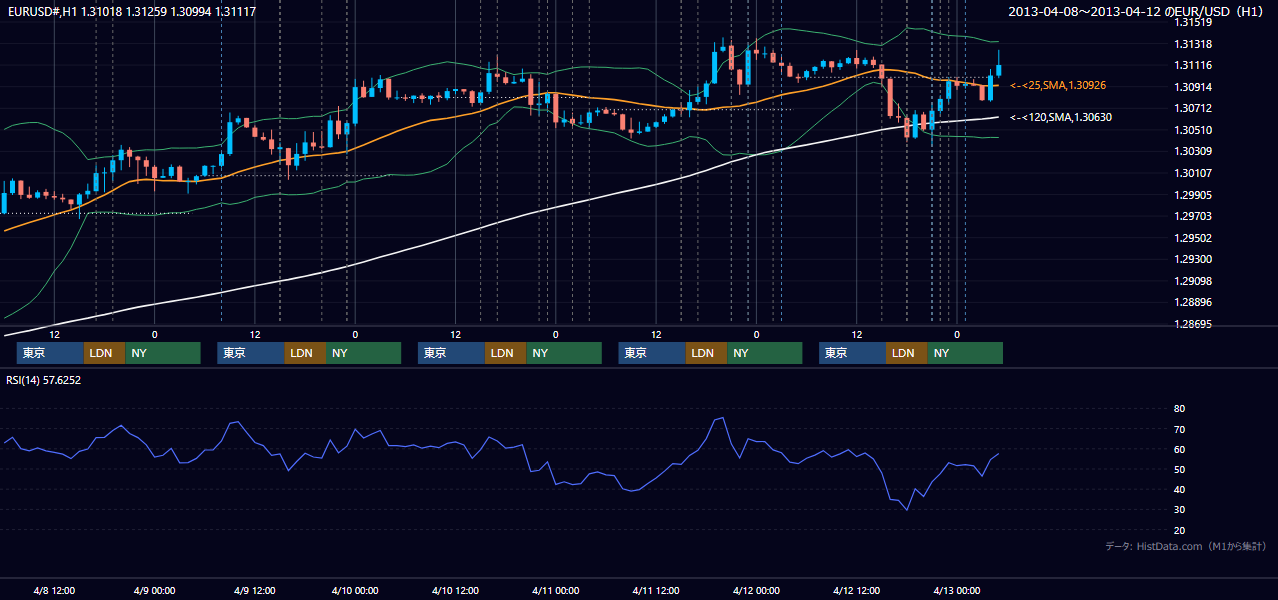Click price axis value 1.31116
Image resolution: width=1278 pixels, height=600 pixels.
pyautogui.click(x=1193, y=65)
